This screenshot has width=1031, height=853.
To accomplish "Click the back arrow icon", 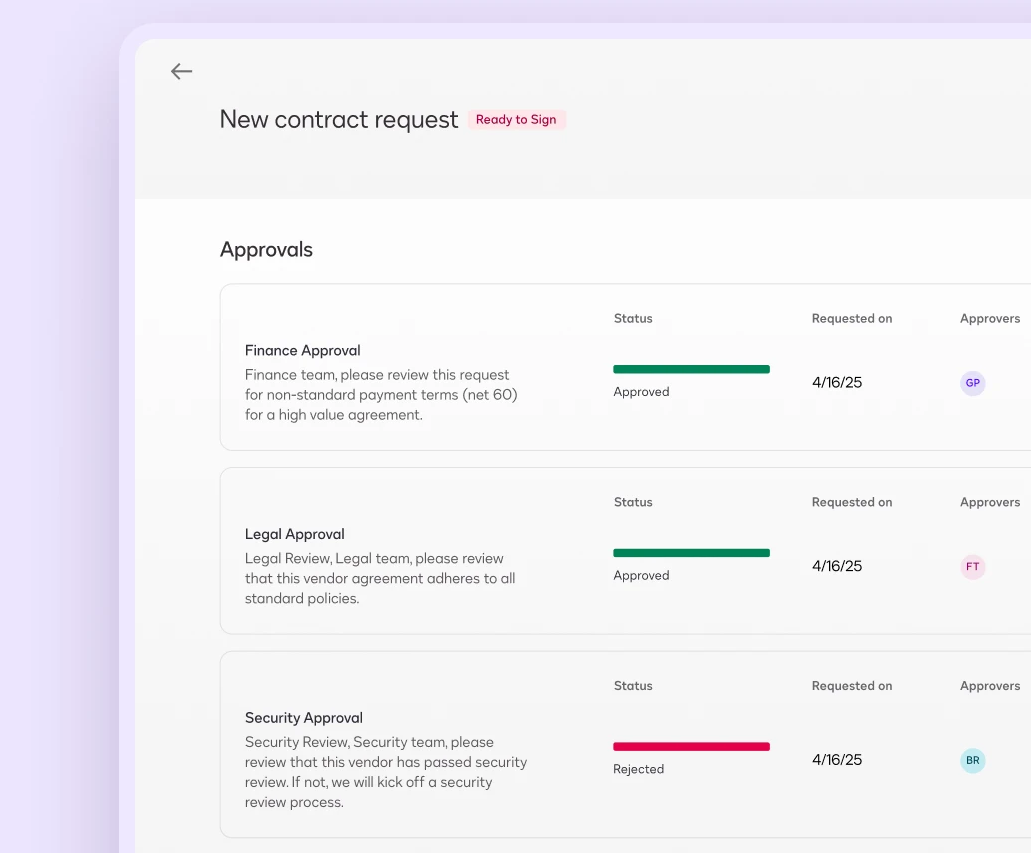I will click(x=181, y=71).
